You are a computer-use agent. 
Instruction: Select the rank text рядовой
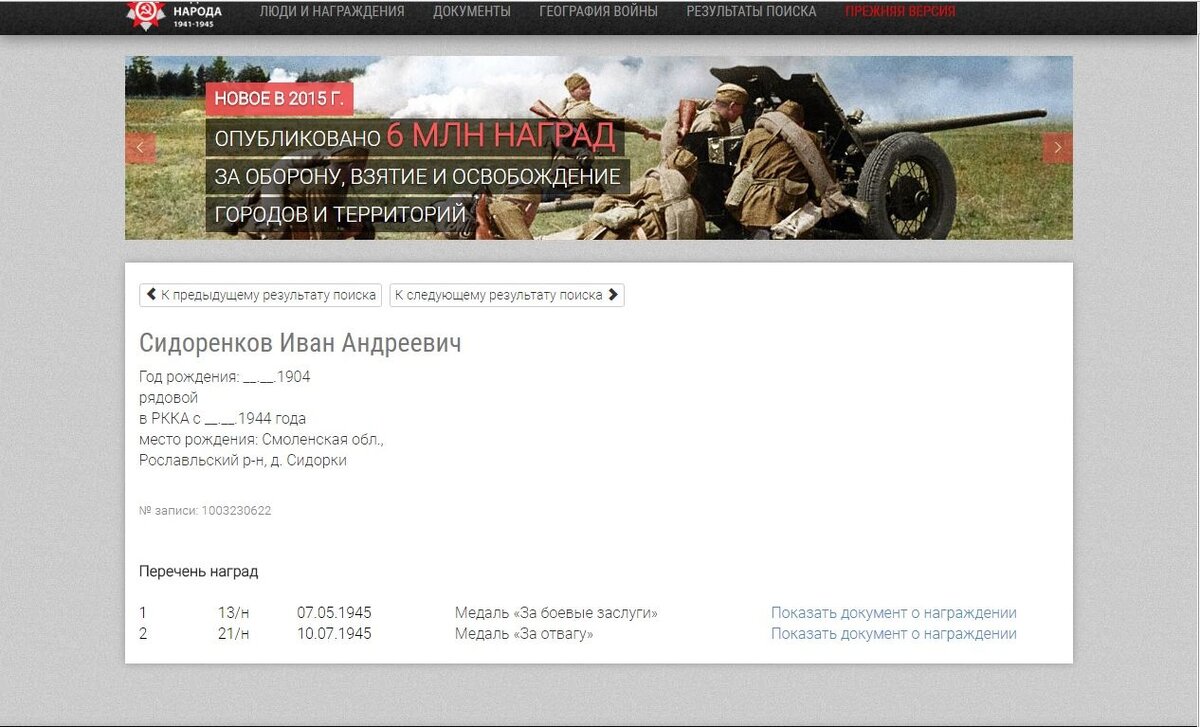tap(168, 398)
